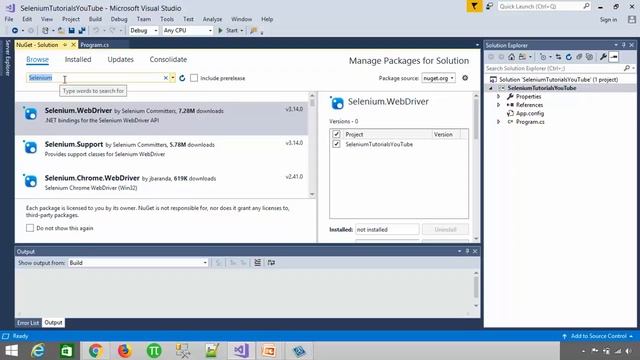Check the Do not show this again box

point(30,228)
